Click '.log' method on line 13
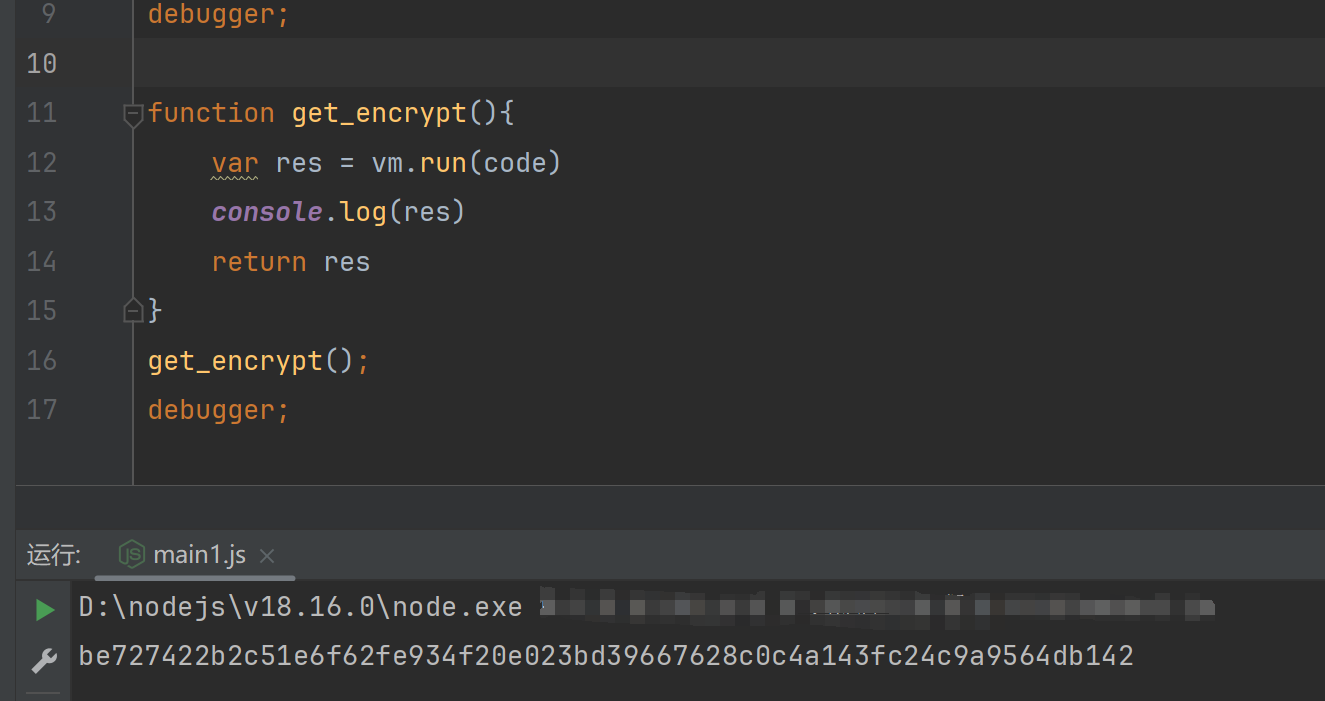The width and height of the screenshot is (1325, 701). (355, 212)
